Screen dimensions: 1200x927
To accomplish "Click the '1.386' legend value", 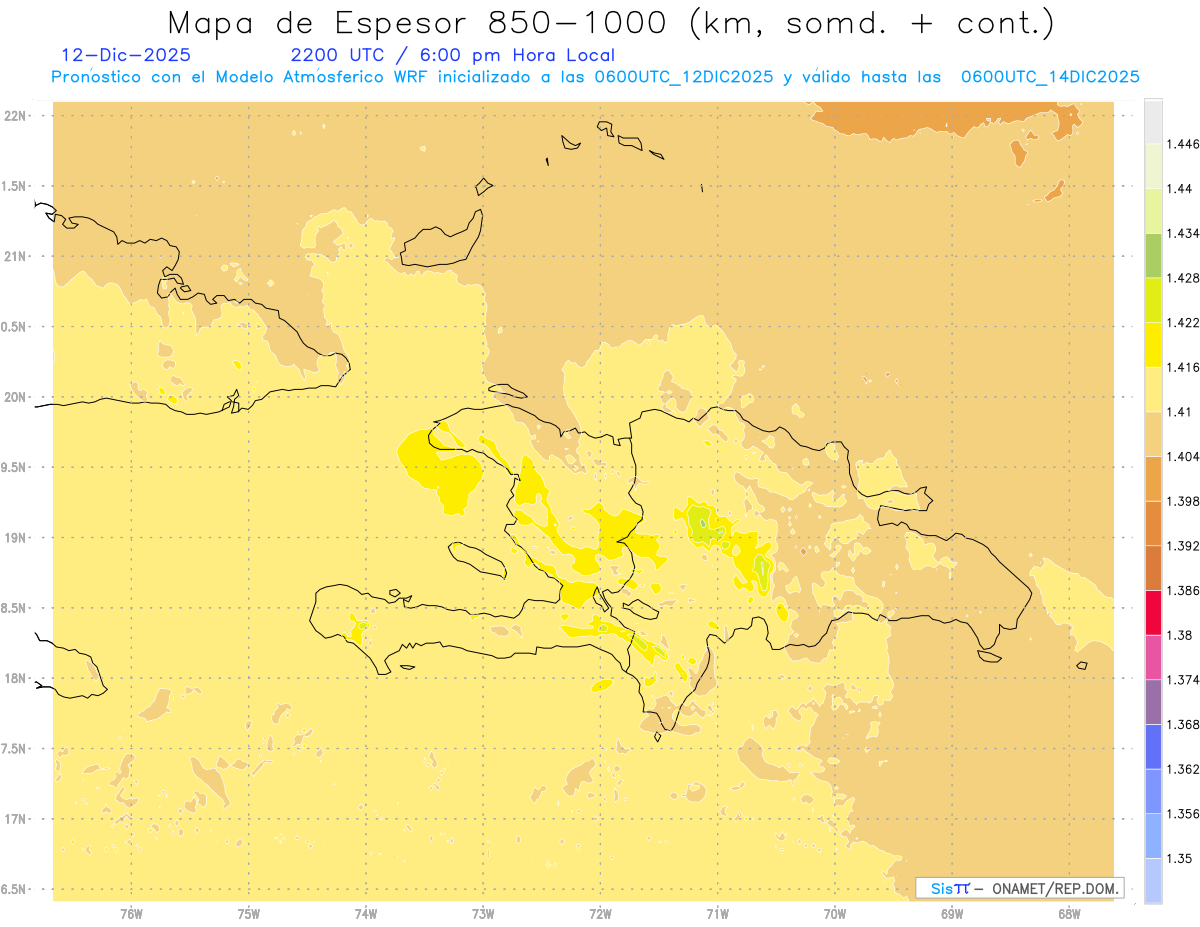I will click(1182, 590).
